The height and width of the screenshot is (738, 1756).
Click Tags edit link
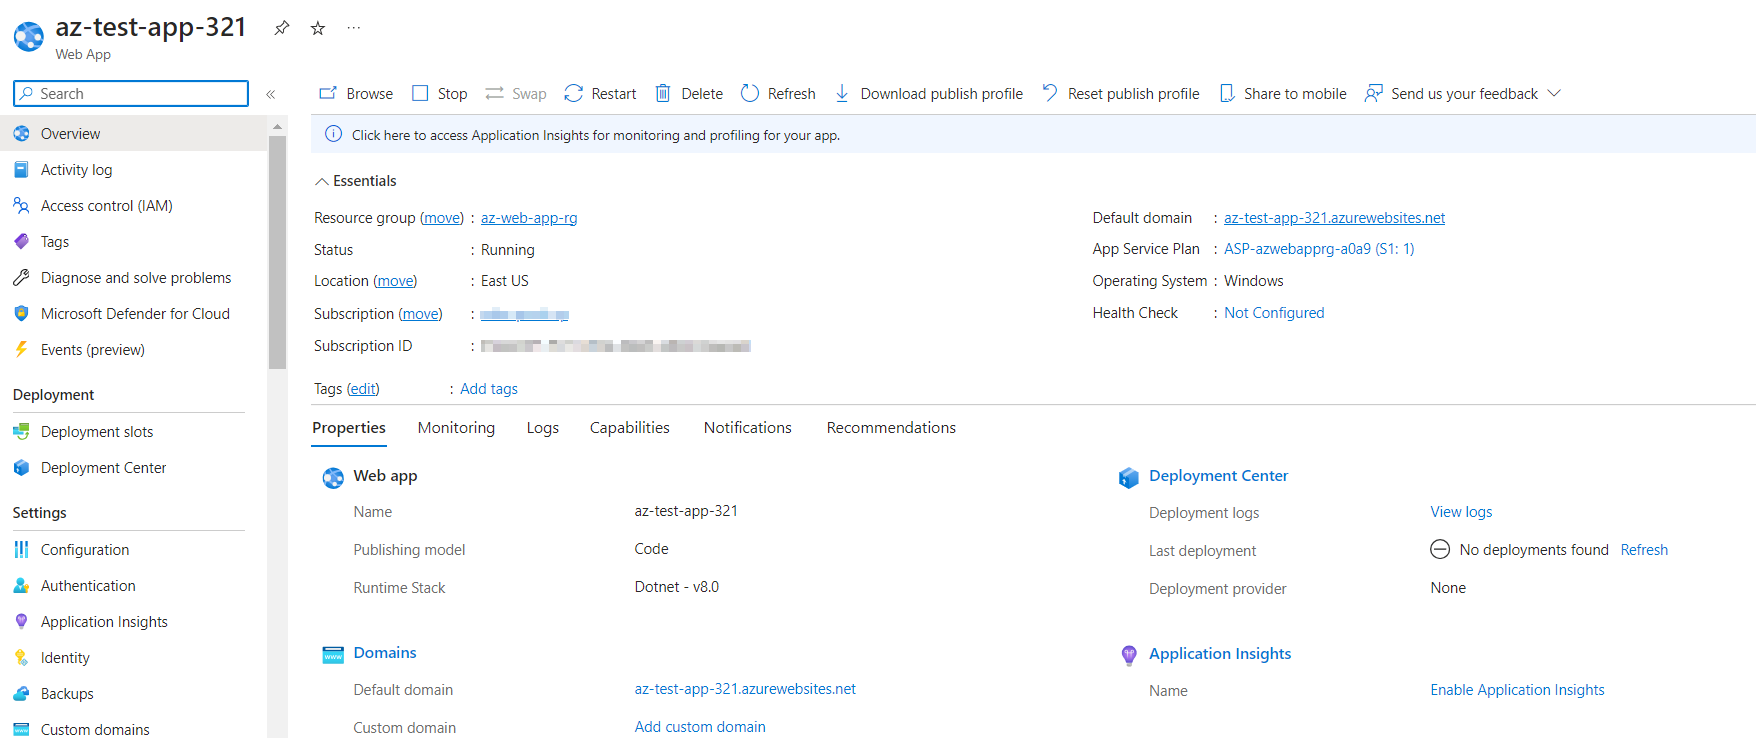pos(363,389)
